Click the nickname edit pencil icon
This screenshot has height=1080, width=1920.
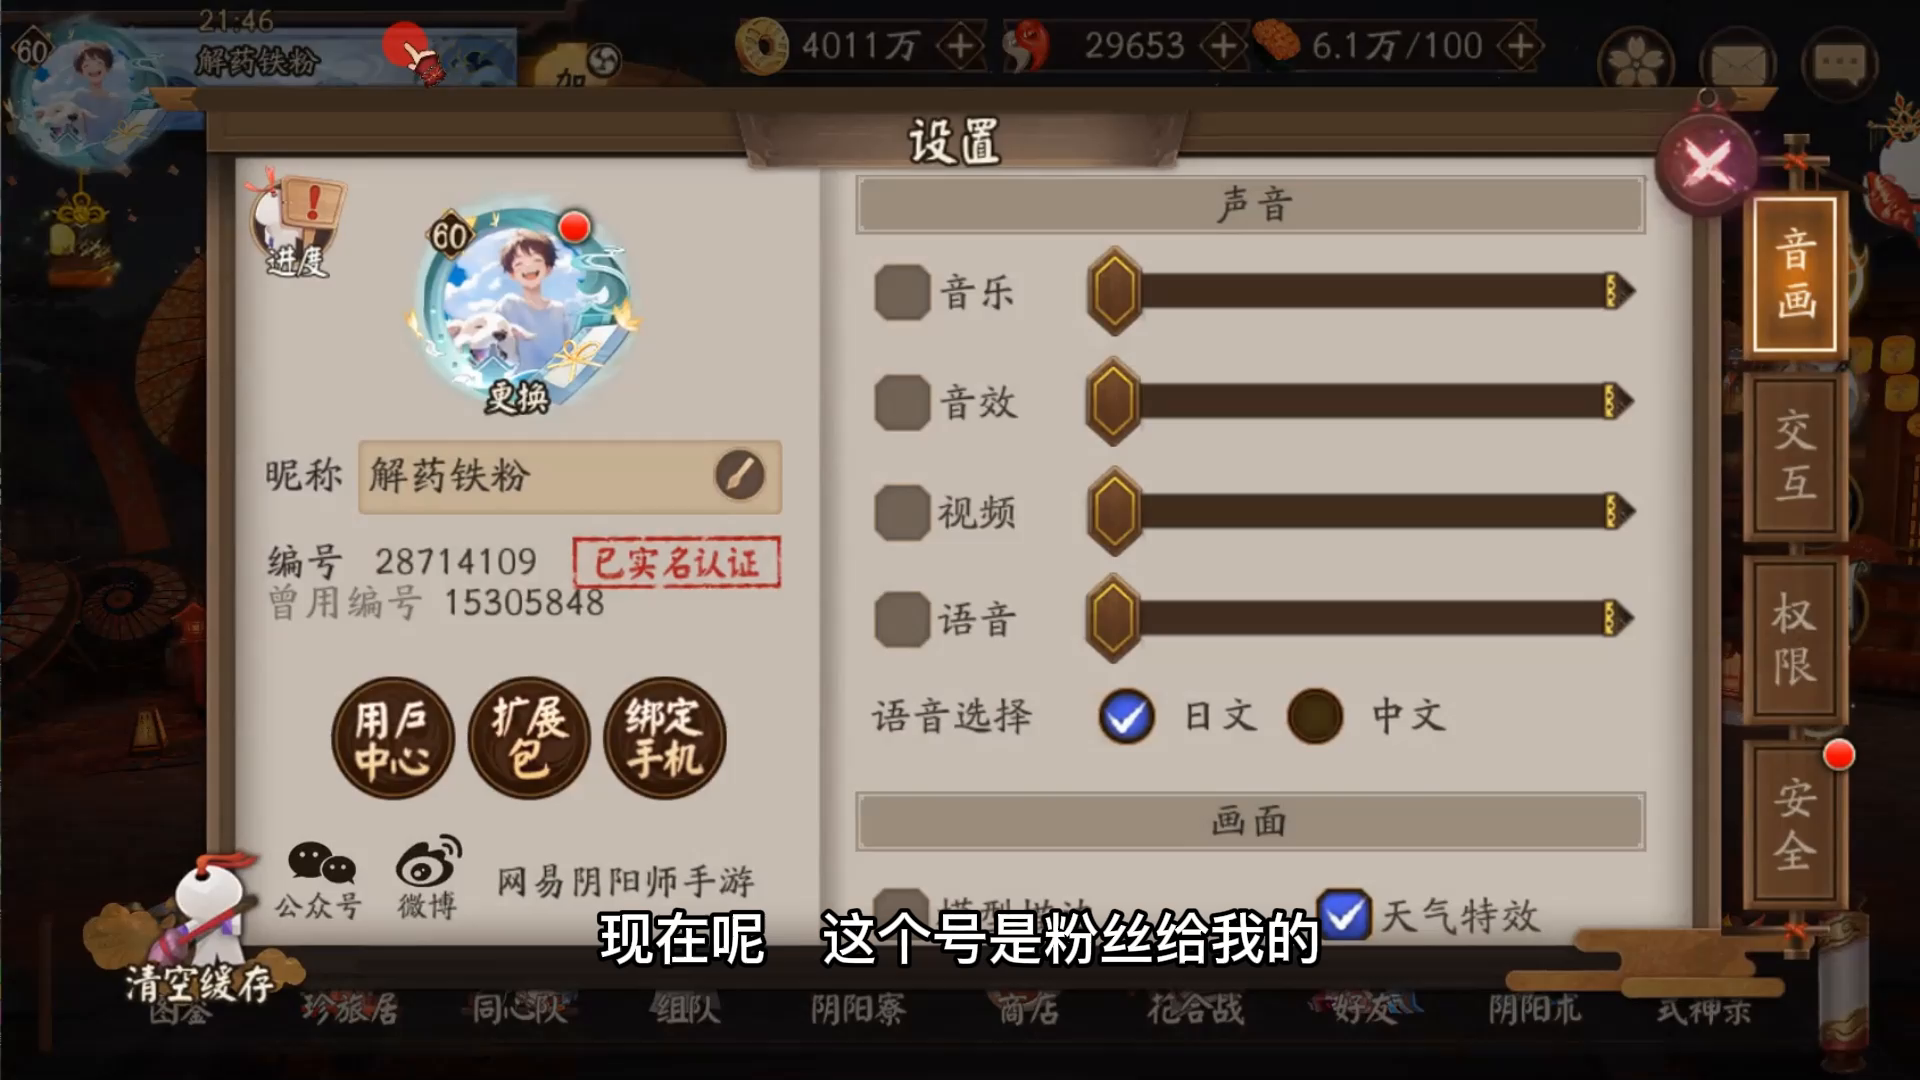pyautogui.click(x=740, y=475)
